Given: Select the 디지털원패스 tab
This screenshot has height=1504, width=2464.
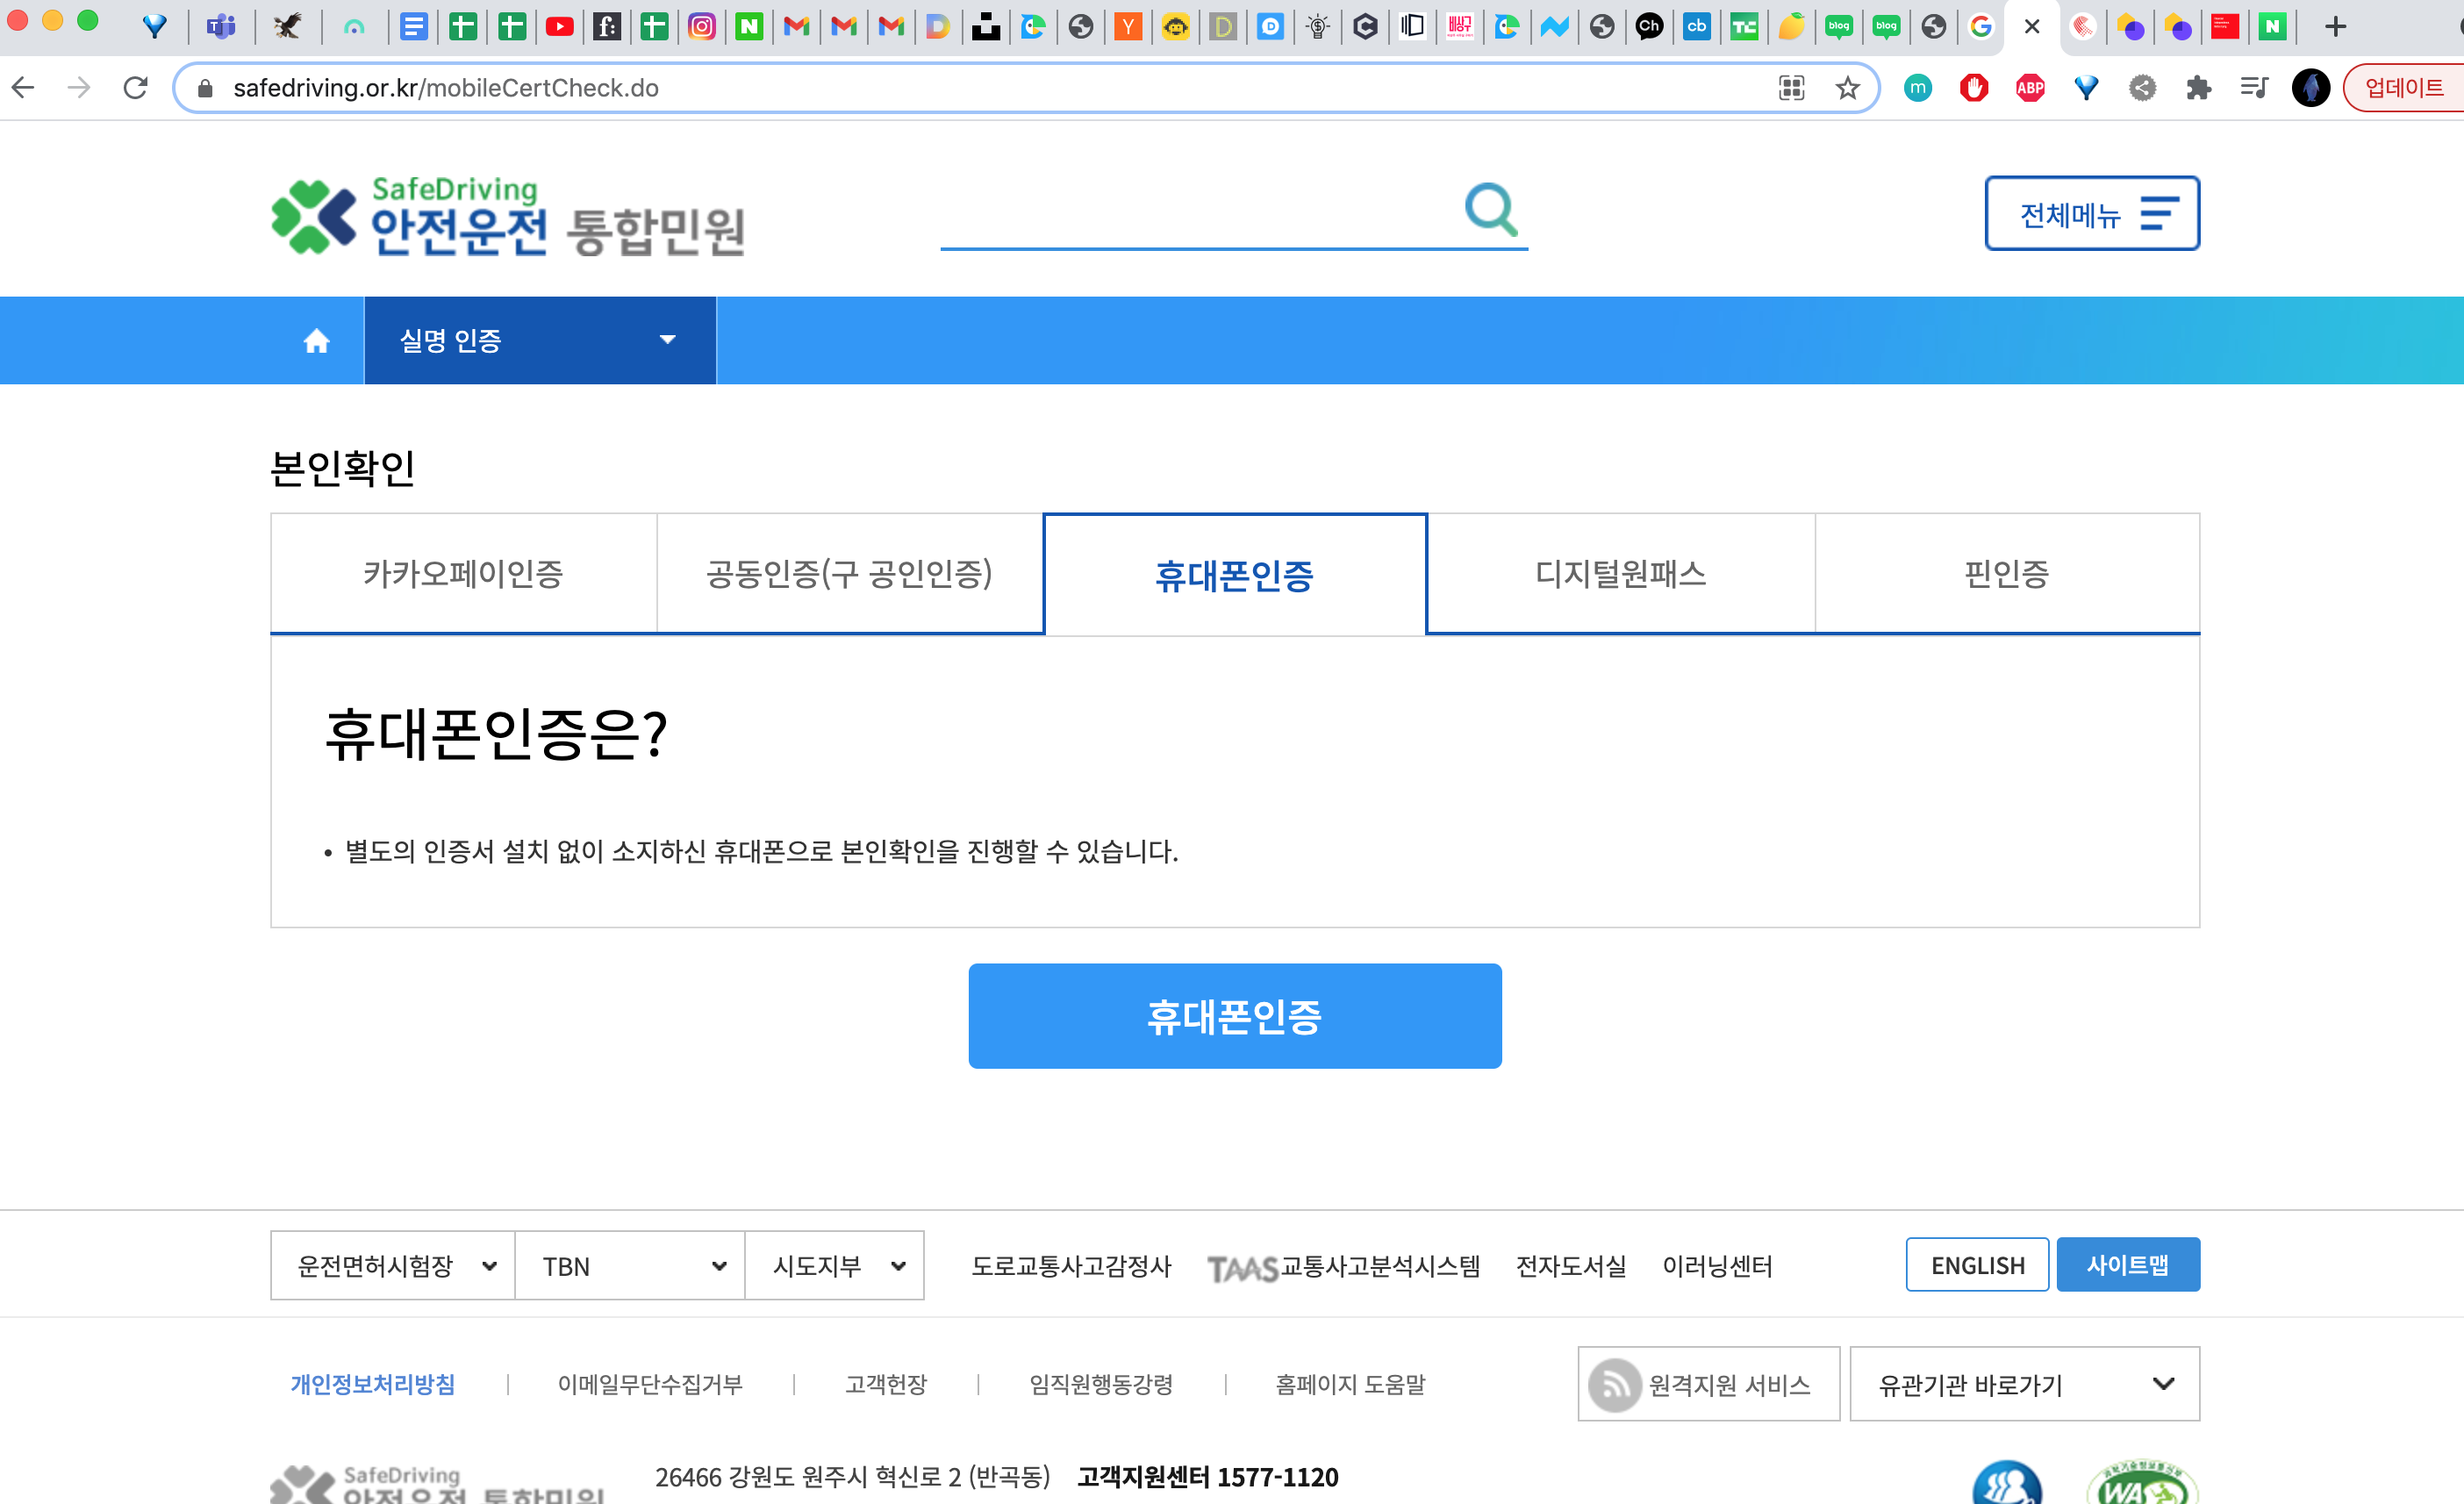Looking at the screenshot, I should click(1620, 574).
